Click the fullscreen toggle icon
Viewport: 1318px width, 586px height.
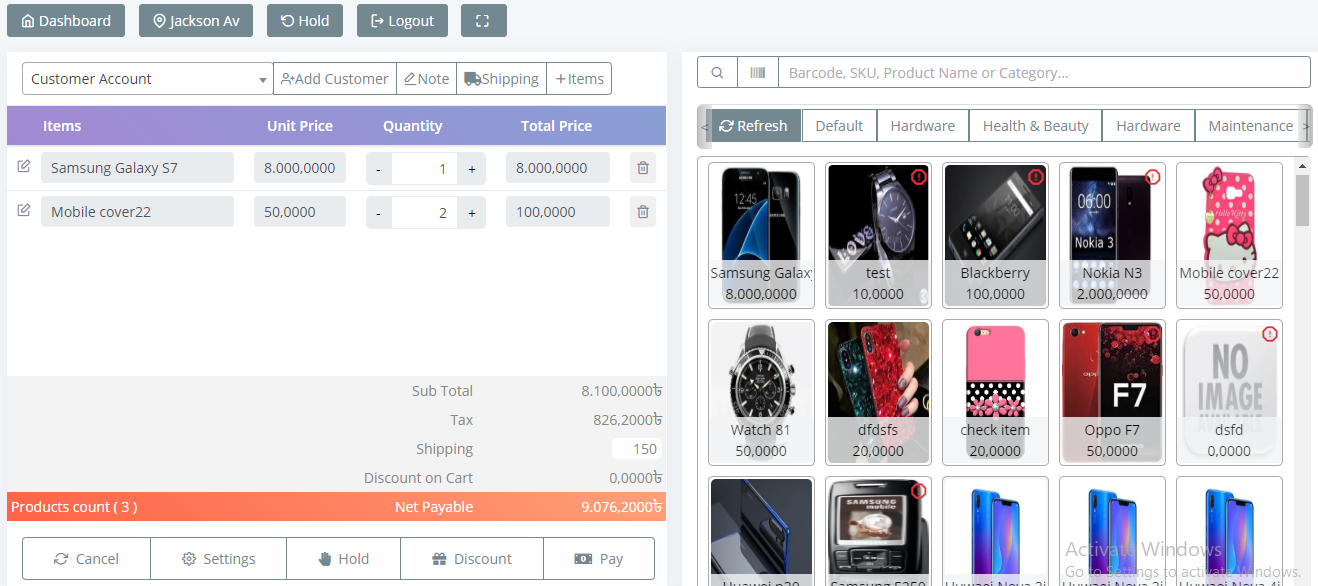pos(483,21)
